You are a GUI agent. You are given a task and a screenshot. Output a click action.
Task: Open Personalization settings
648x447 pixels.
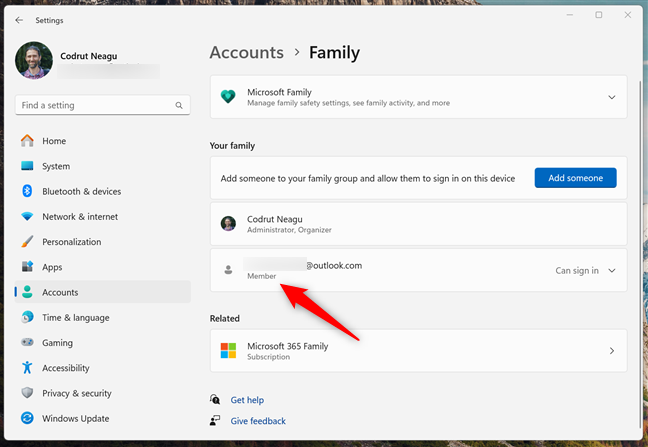[x=102, y=242]
